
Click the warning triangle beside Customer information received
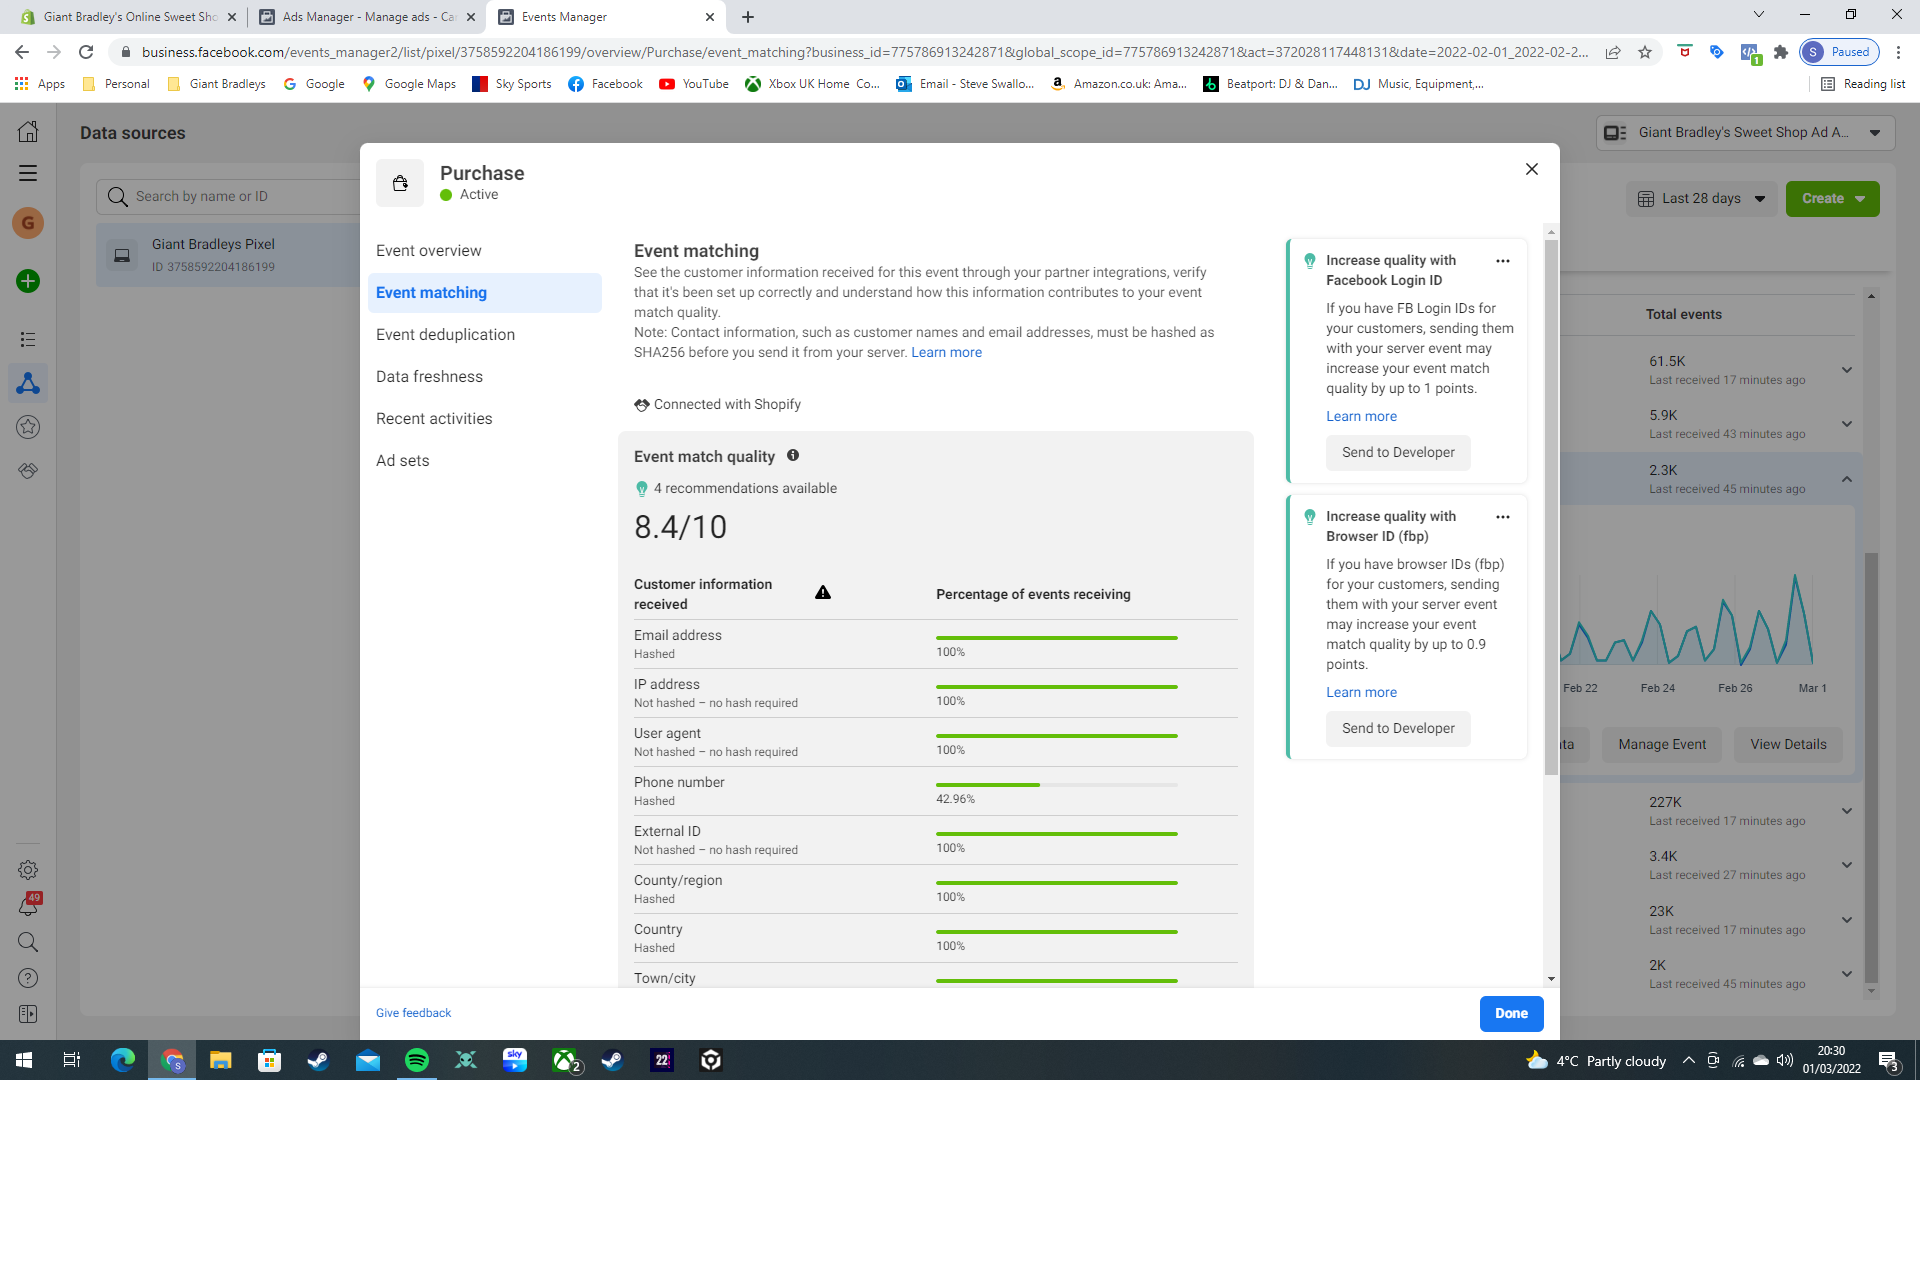pos(823,593)
